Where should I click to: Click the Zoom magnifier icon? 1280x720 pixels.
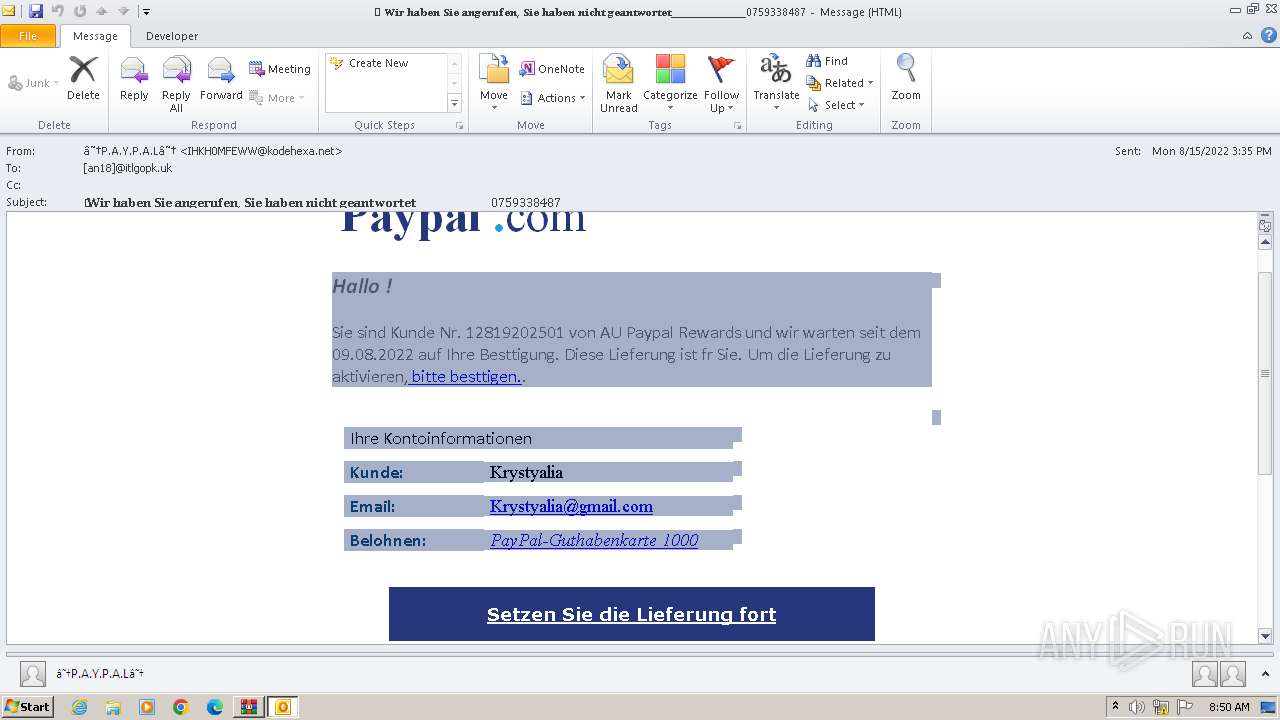906,78
